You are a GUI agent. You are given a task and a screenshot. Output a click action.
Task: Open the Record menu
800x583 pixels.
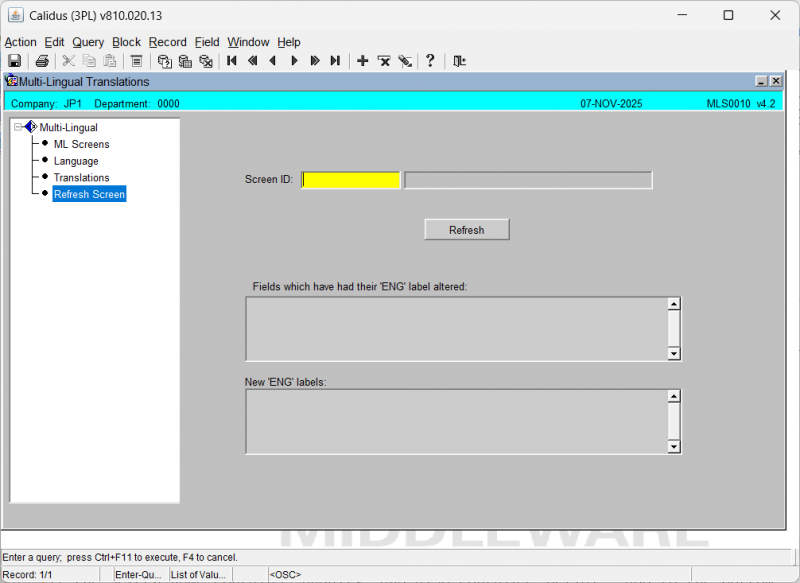[167, 42]
